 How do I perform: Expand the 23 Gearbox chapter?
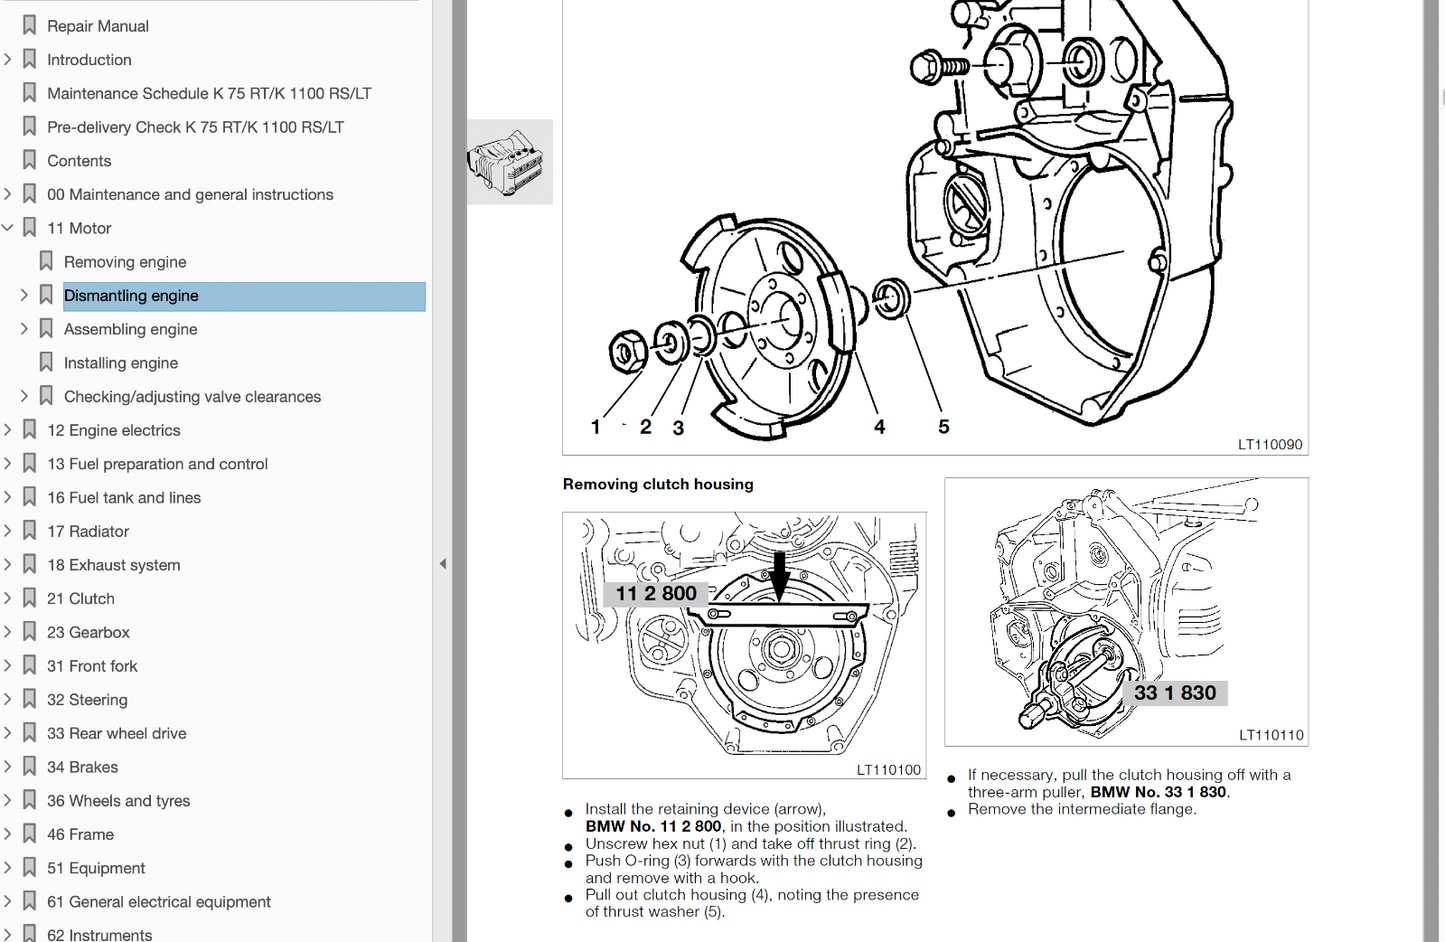[x=8, y=632]
